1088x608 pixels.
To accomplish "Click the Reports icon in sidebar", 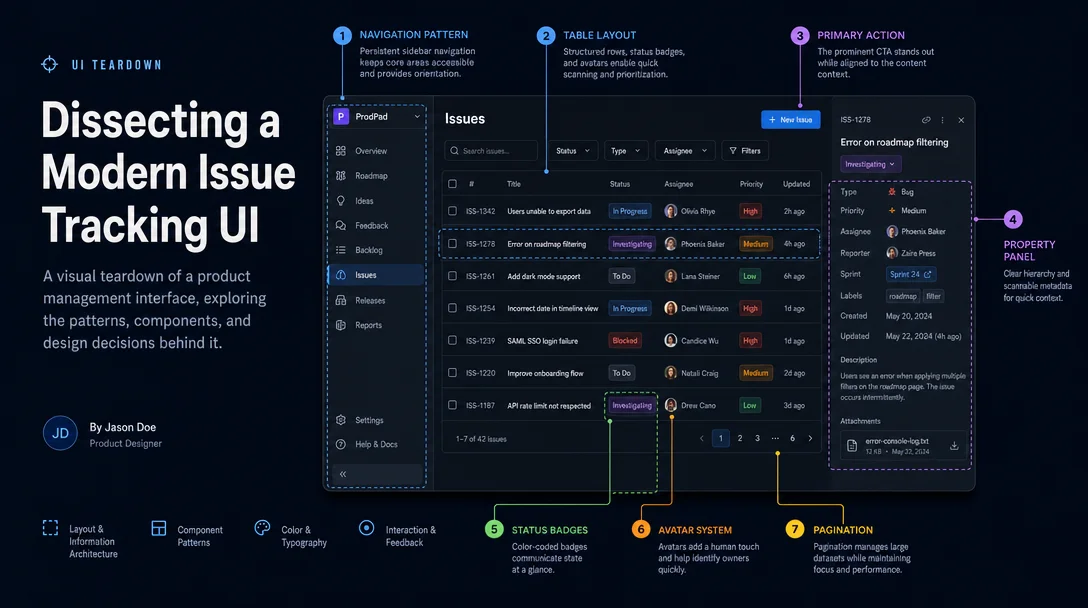I will (x=341, y=325).
